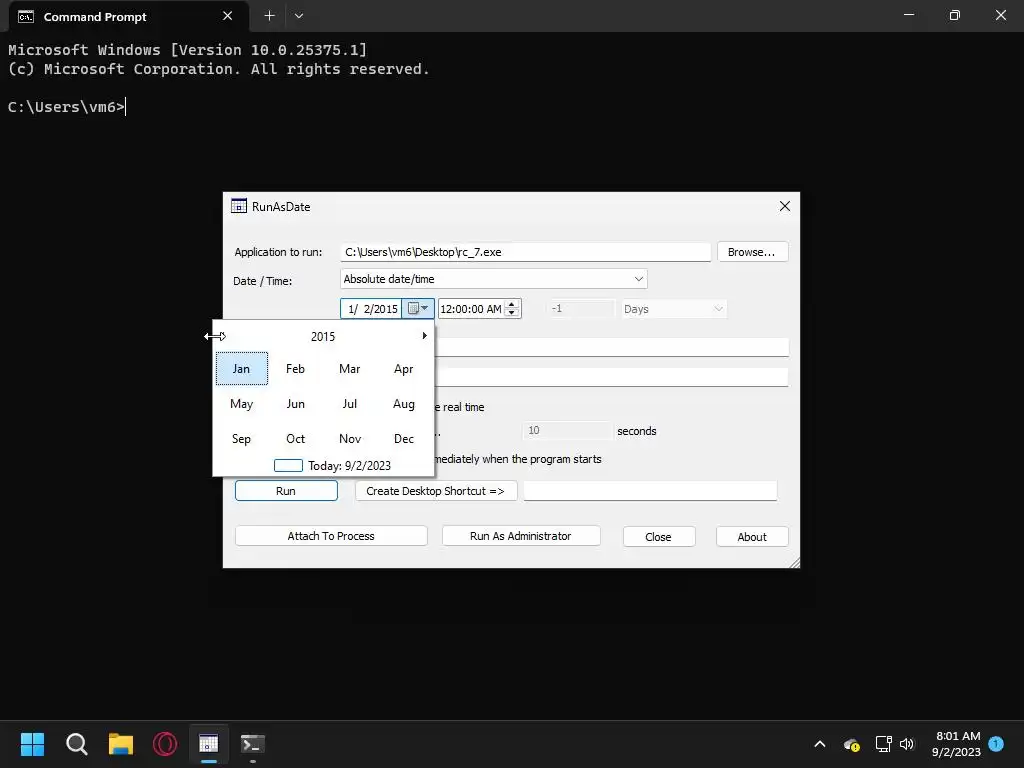Image resolution: width=1024 pixels, height=768 pixels.
Task: Click Browse... button
Action: [x=752, y=252]
